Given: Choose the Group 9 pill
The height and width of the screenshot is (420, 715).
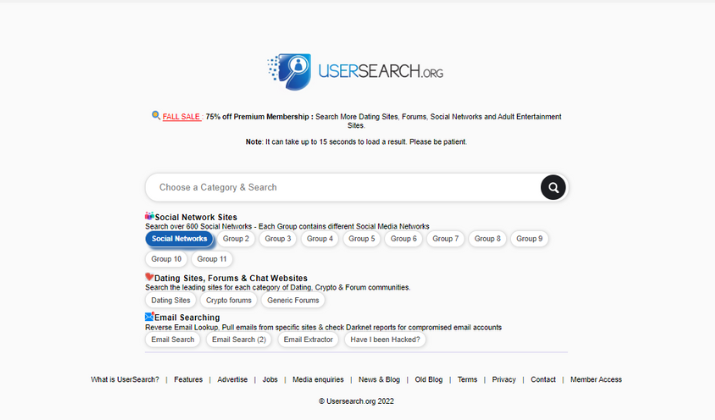Looking at the screenshot, I should point(529,239).
